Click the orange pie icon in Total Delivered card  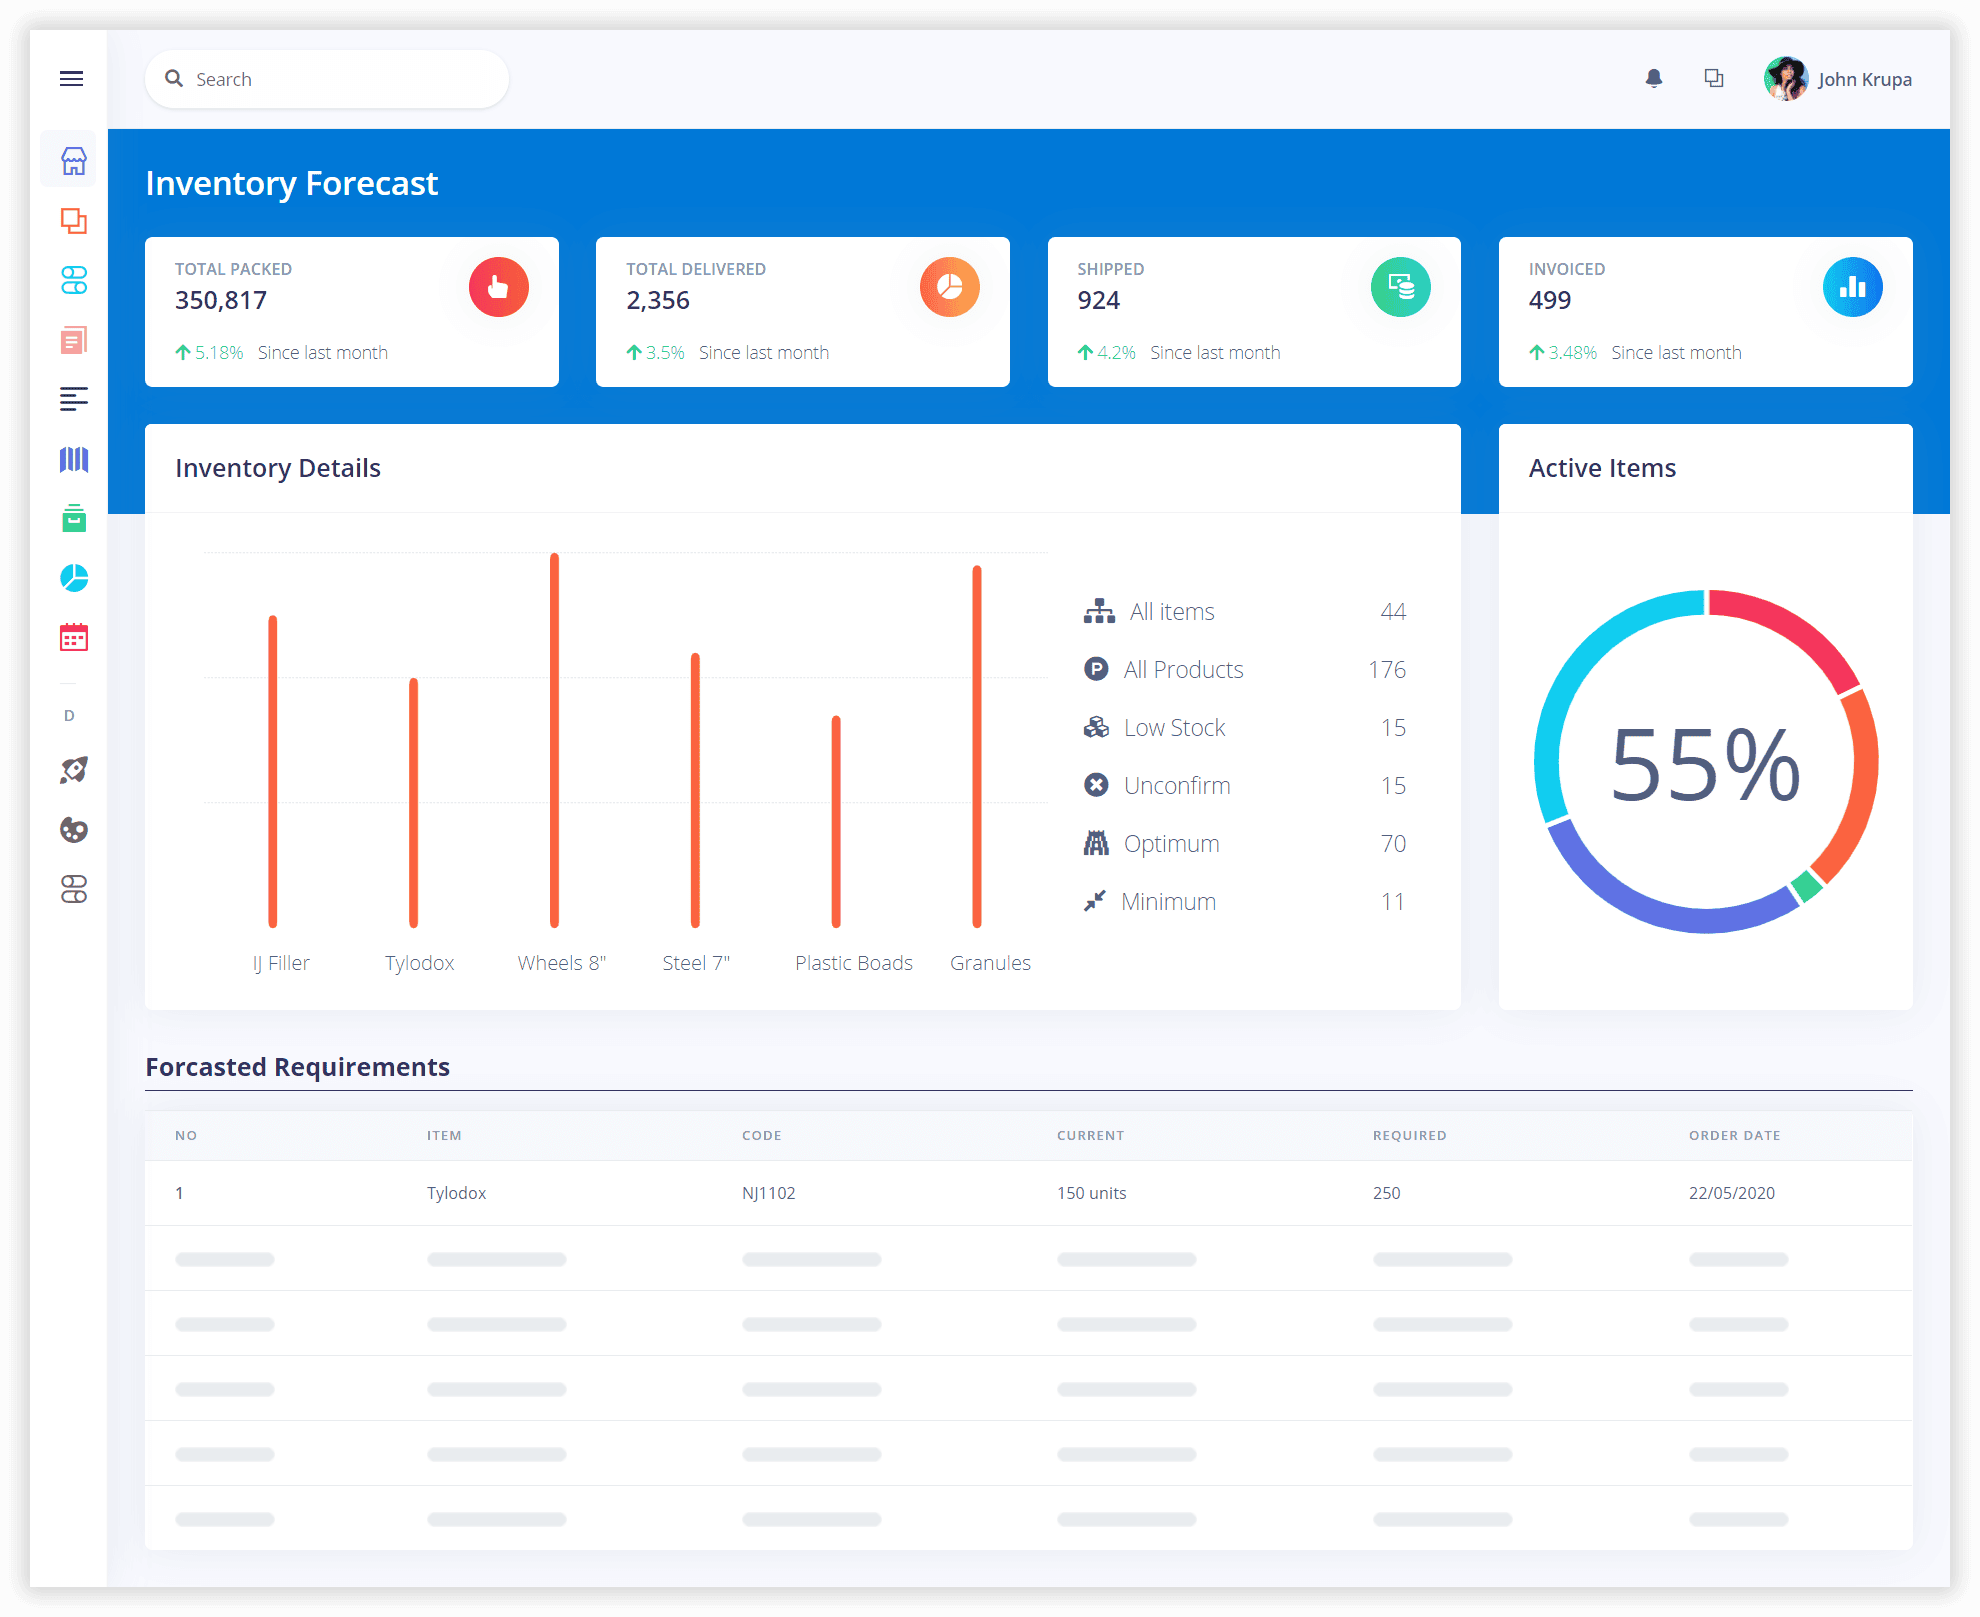950,287
